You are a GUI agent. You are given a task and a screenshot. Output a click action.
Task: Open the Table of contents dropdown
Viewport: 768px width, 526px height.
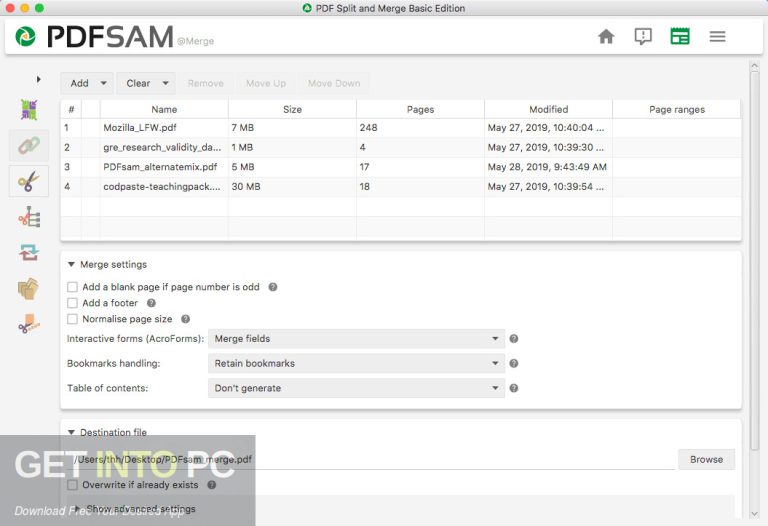pos(356,388)
